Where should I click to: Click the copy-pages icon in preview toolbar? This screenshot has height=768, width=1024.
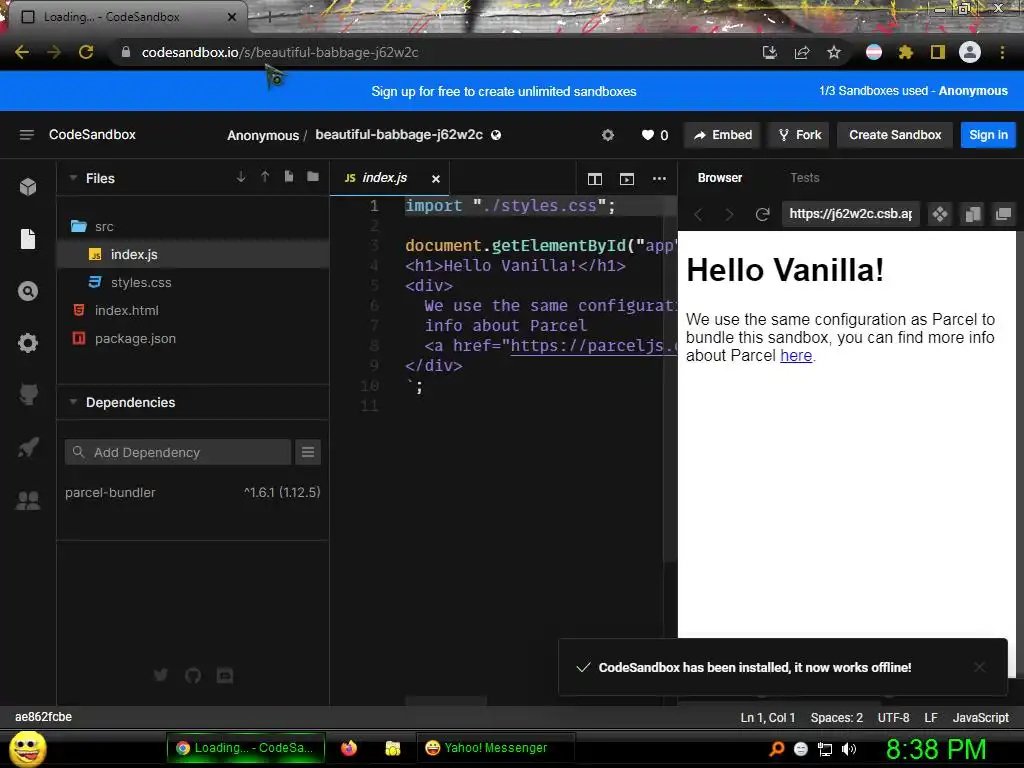pyautogui.click(x=972, y=214)
